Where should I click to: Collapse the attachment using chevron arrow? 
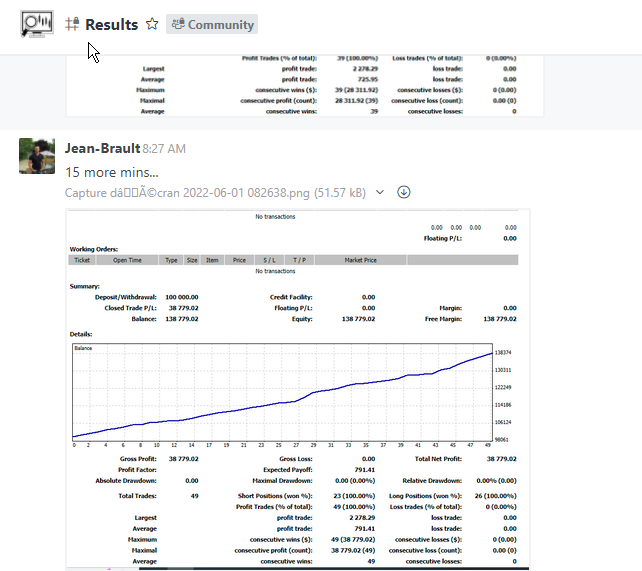click(x=380, y=192)
